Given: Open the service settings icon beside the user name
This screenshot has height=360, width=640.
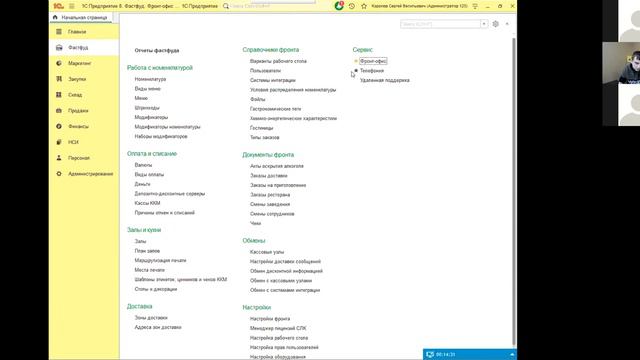Looking at the screenshot, I should click(475, 6).
